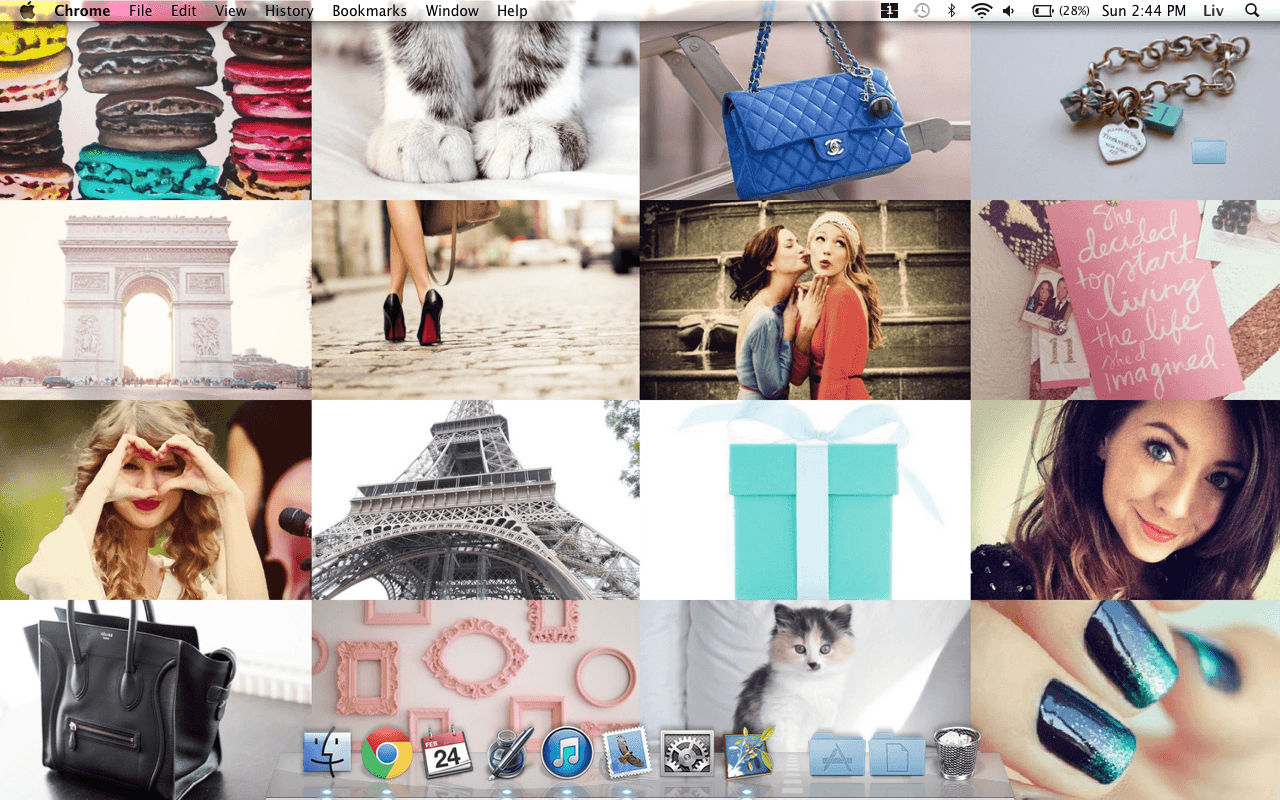Open the Time Machine status menu

pos(921,10)
